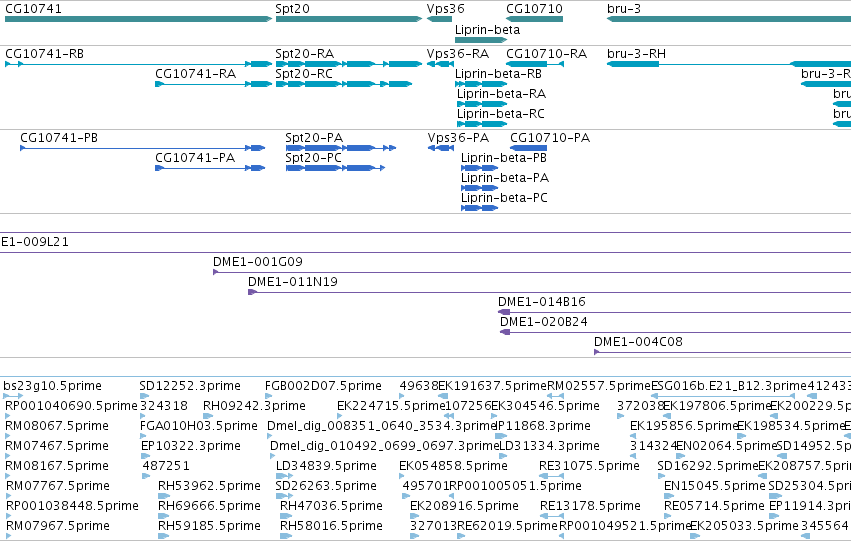The height and width of the screenshot is (541, 851).
Task: Click EST LD34839.5prime
Action: point(326,467)
